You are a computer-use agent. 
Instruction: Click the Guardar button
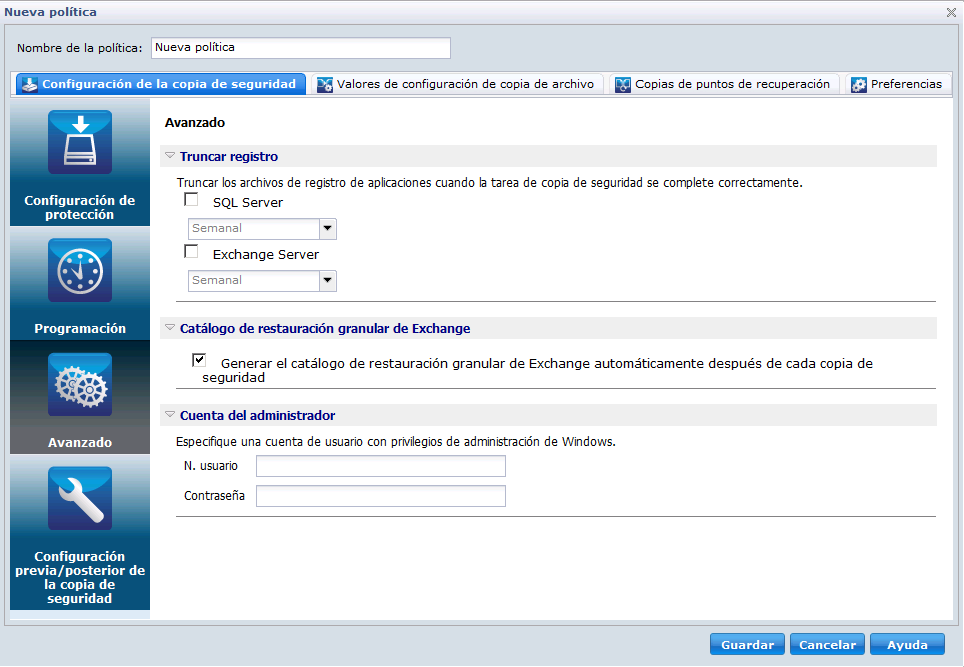[x=747, y=644]
